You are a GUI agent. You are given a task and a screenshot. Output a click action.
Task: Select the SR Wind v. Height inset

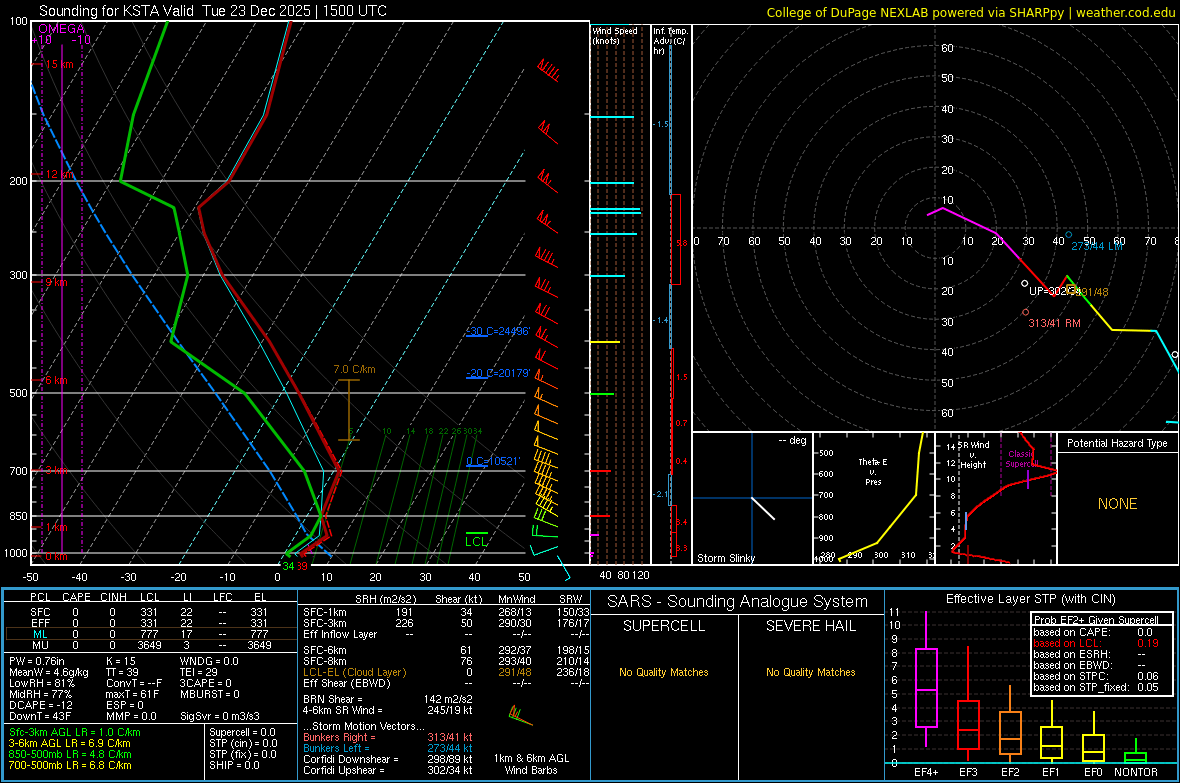click(996, 498)
